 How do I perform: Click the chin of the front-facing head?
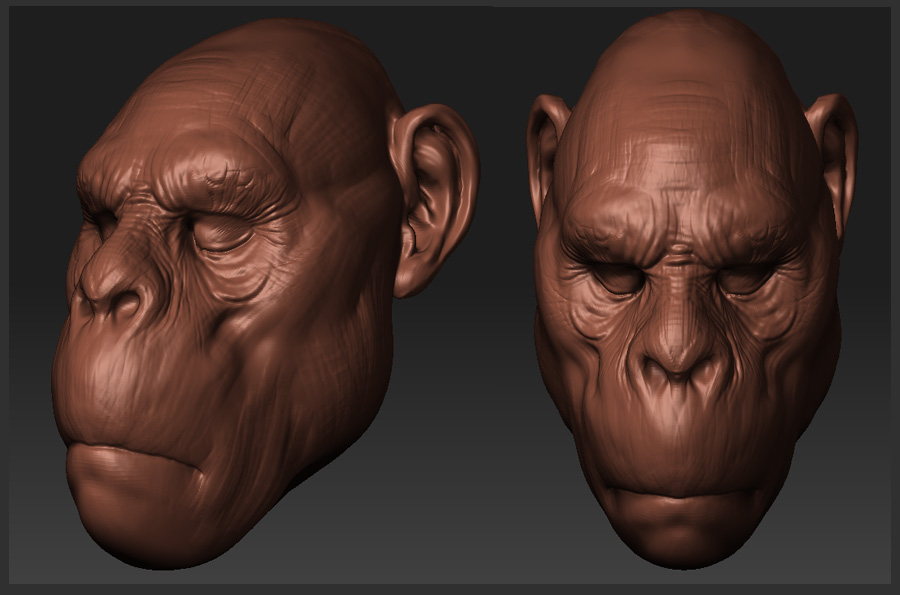[682, 540]
